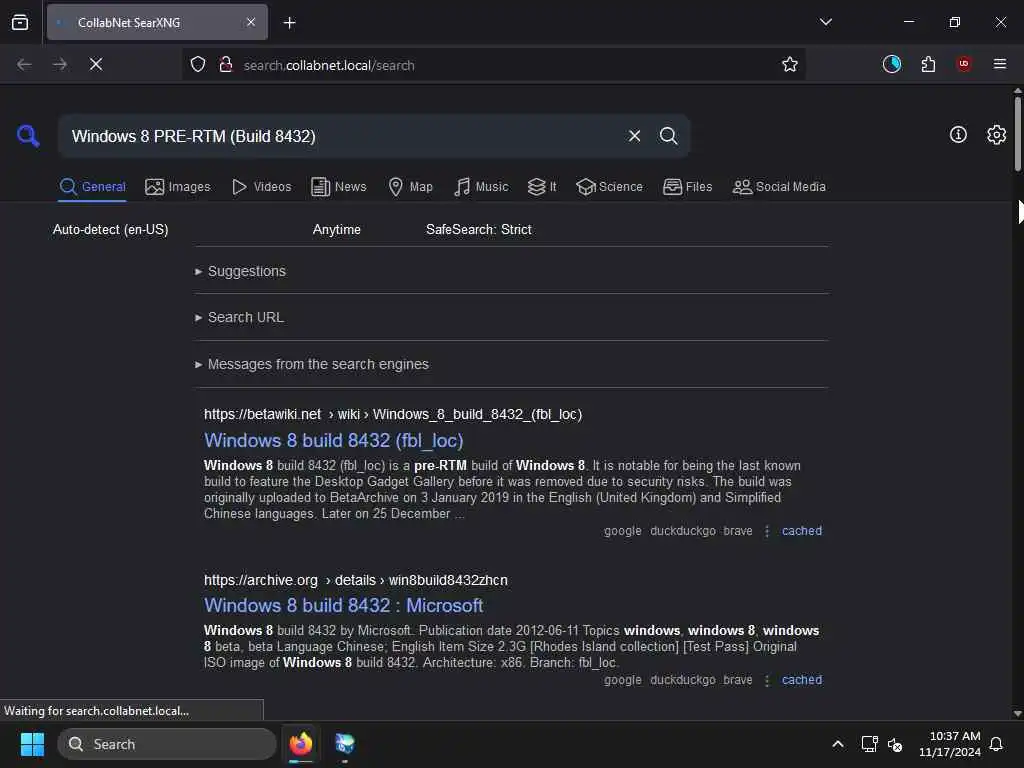1024x768 pixels.
Task: Switch to Social Media category
Action: 779,187
